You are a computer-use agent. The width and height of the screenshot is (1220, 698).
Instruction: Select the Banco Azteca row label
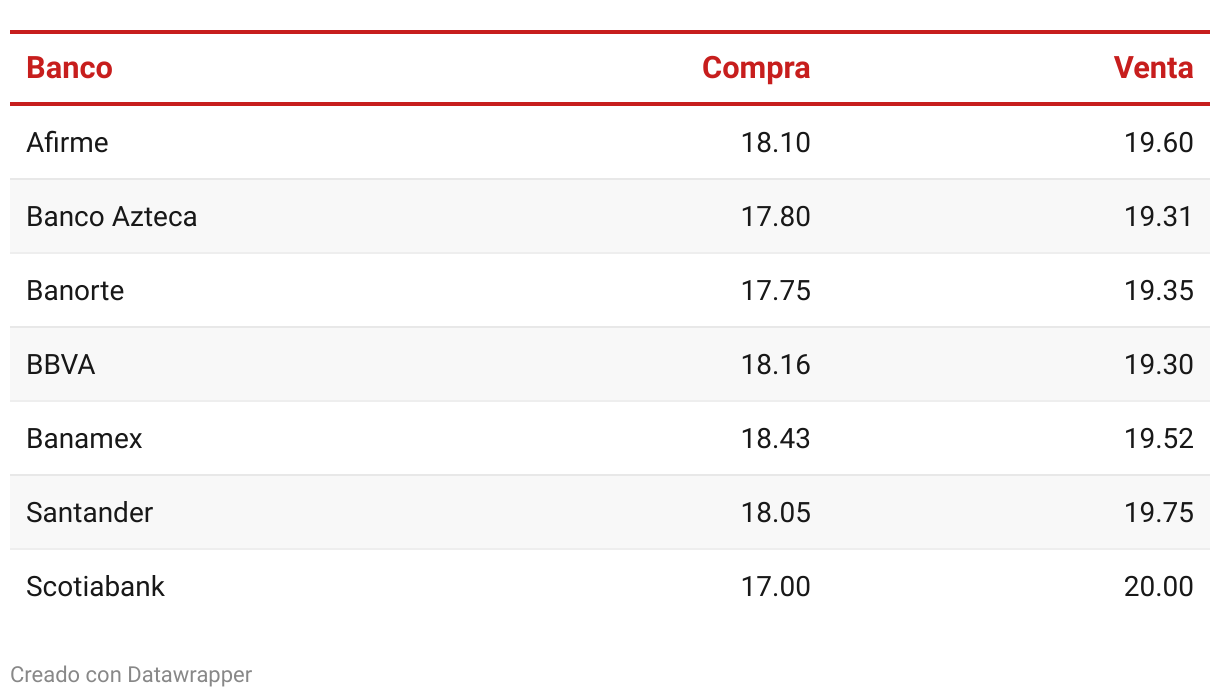click(111, 216)
